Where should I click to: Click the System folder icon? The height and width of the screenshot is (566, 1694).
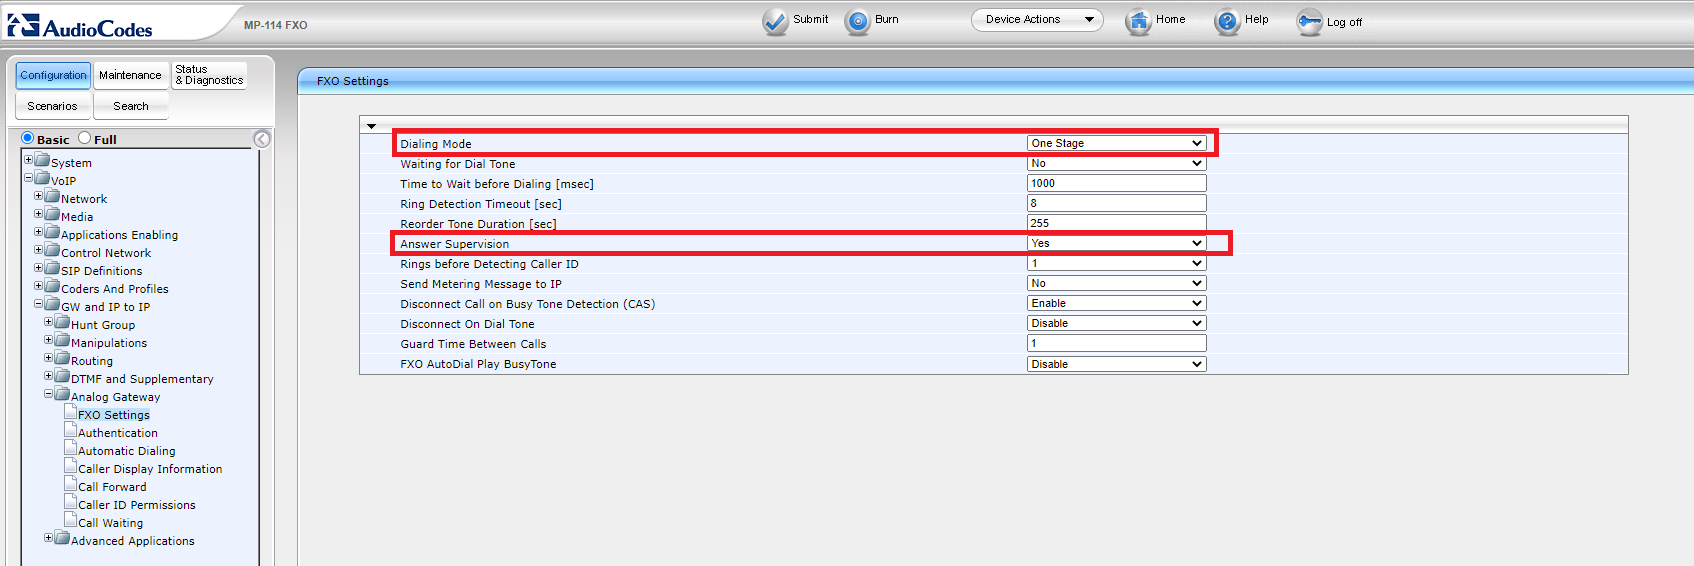[x=42, y=160]
